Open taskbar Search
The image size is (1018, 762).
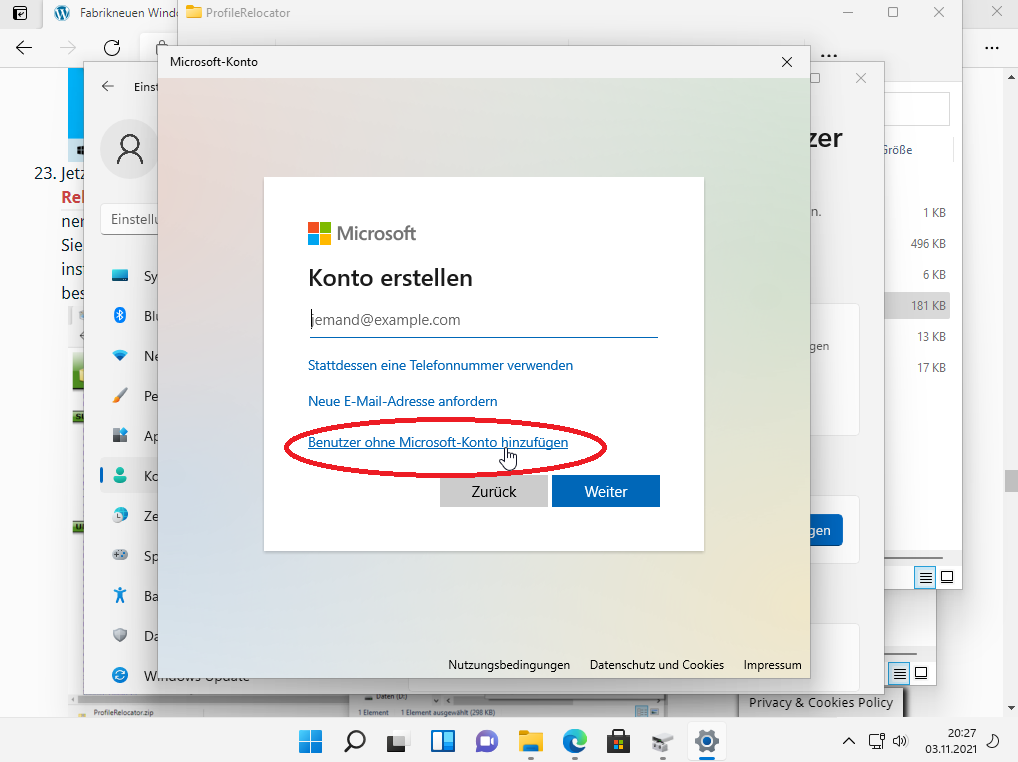pos(354,741)
